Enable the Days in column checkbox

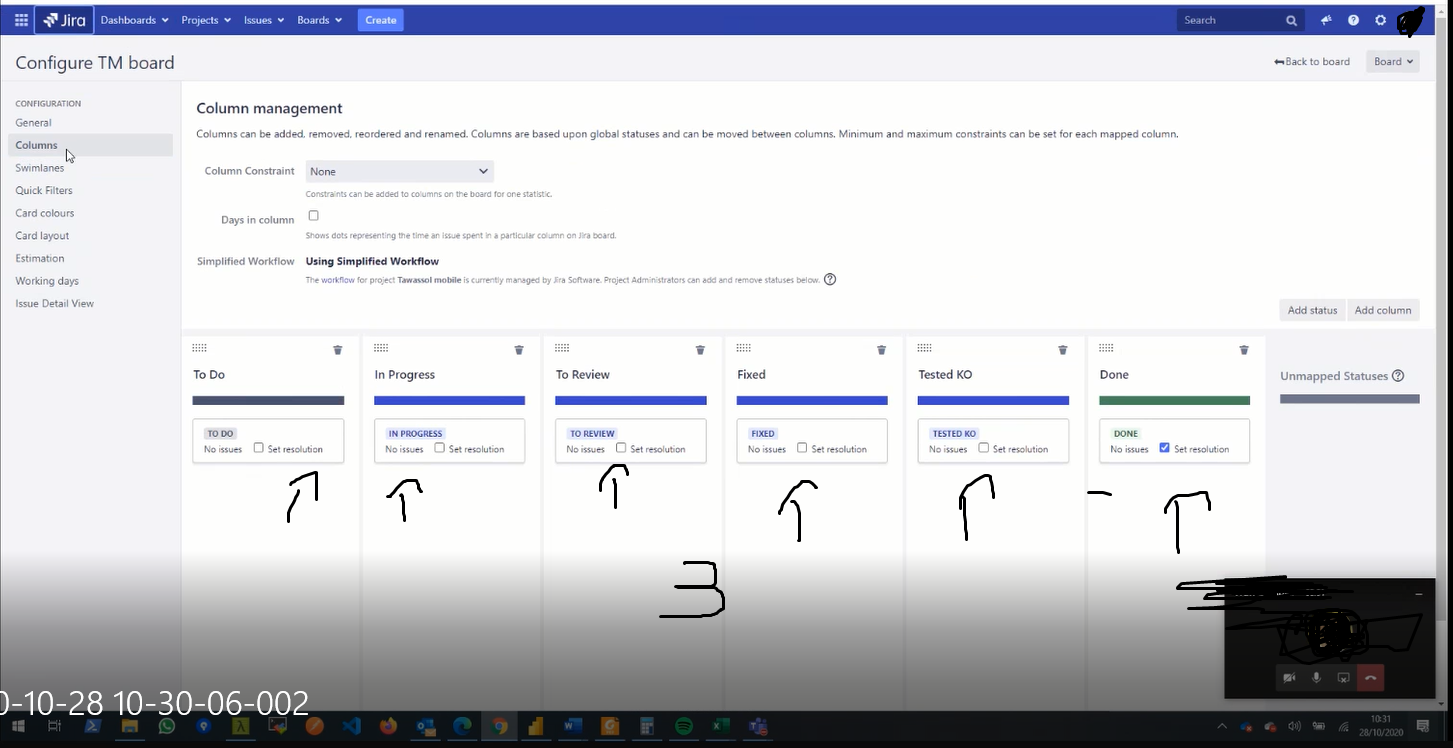313,216
